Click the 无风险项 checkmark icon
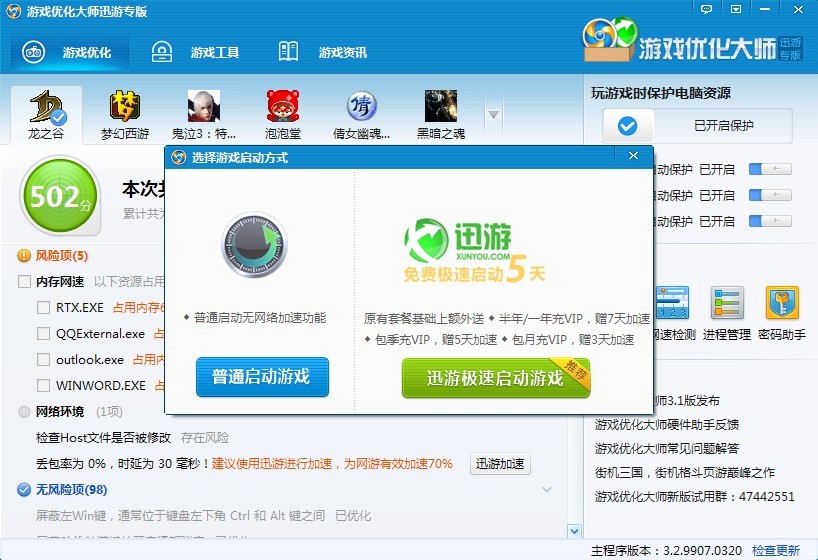Image resolution: width=818 pixels, height=560 pixels. pos(24,490)
